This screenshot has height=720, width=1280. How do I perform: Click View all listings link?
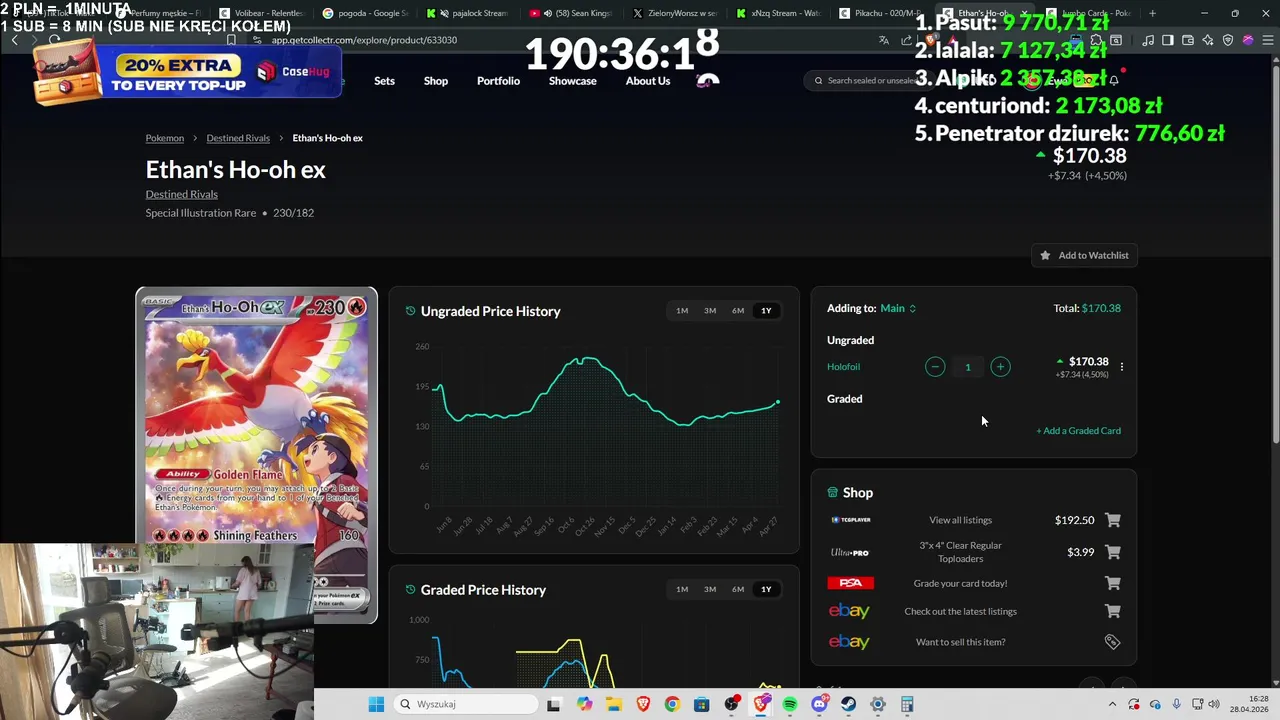pyautogui.click(x=960, y=520)
